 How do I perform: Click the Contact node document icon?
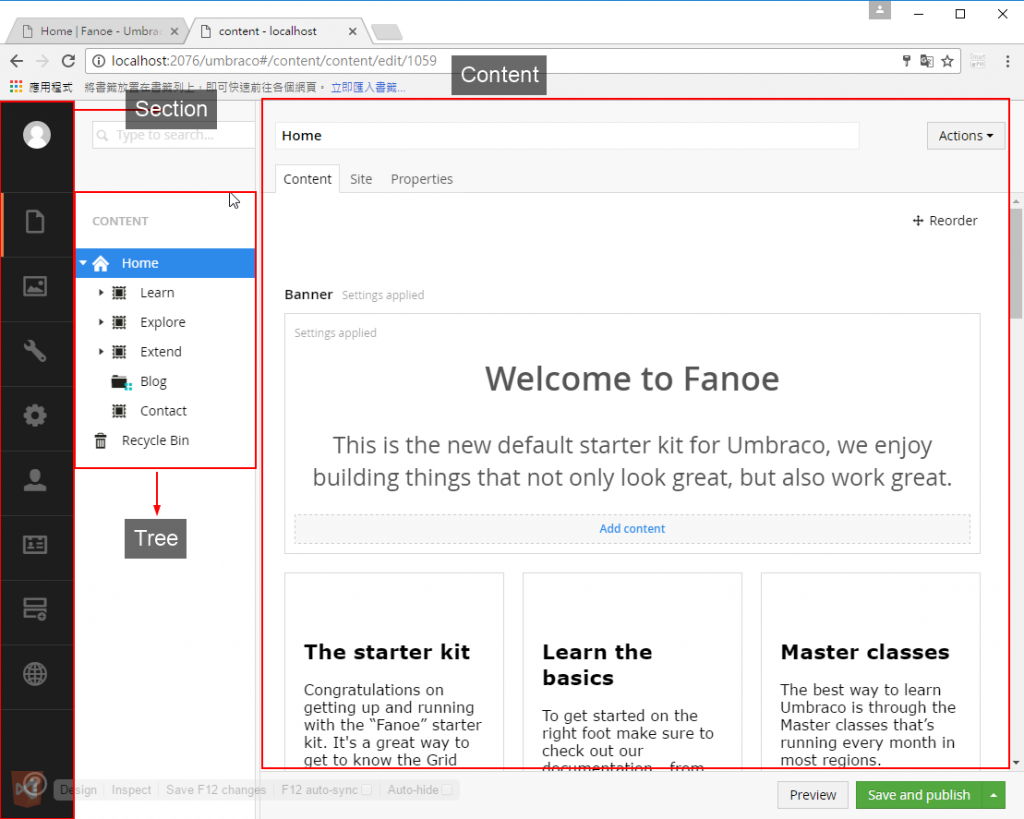click(x=119, y=411)
